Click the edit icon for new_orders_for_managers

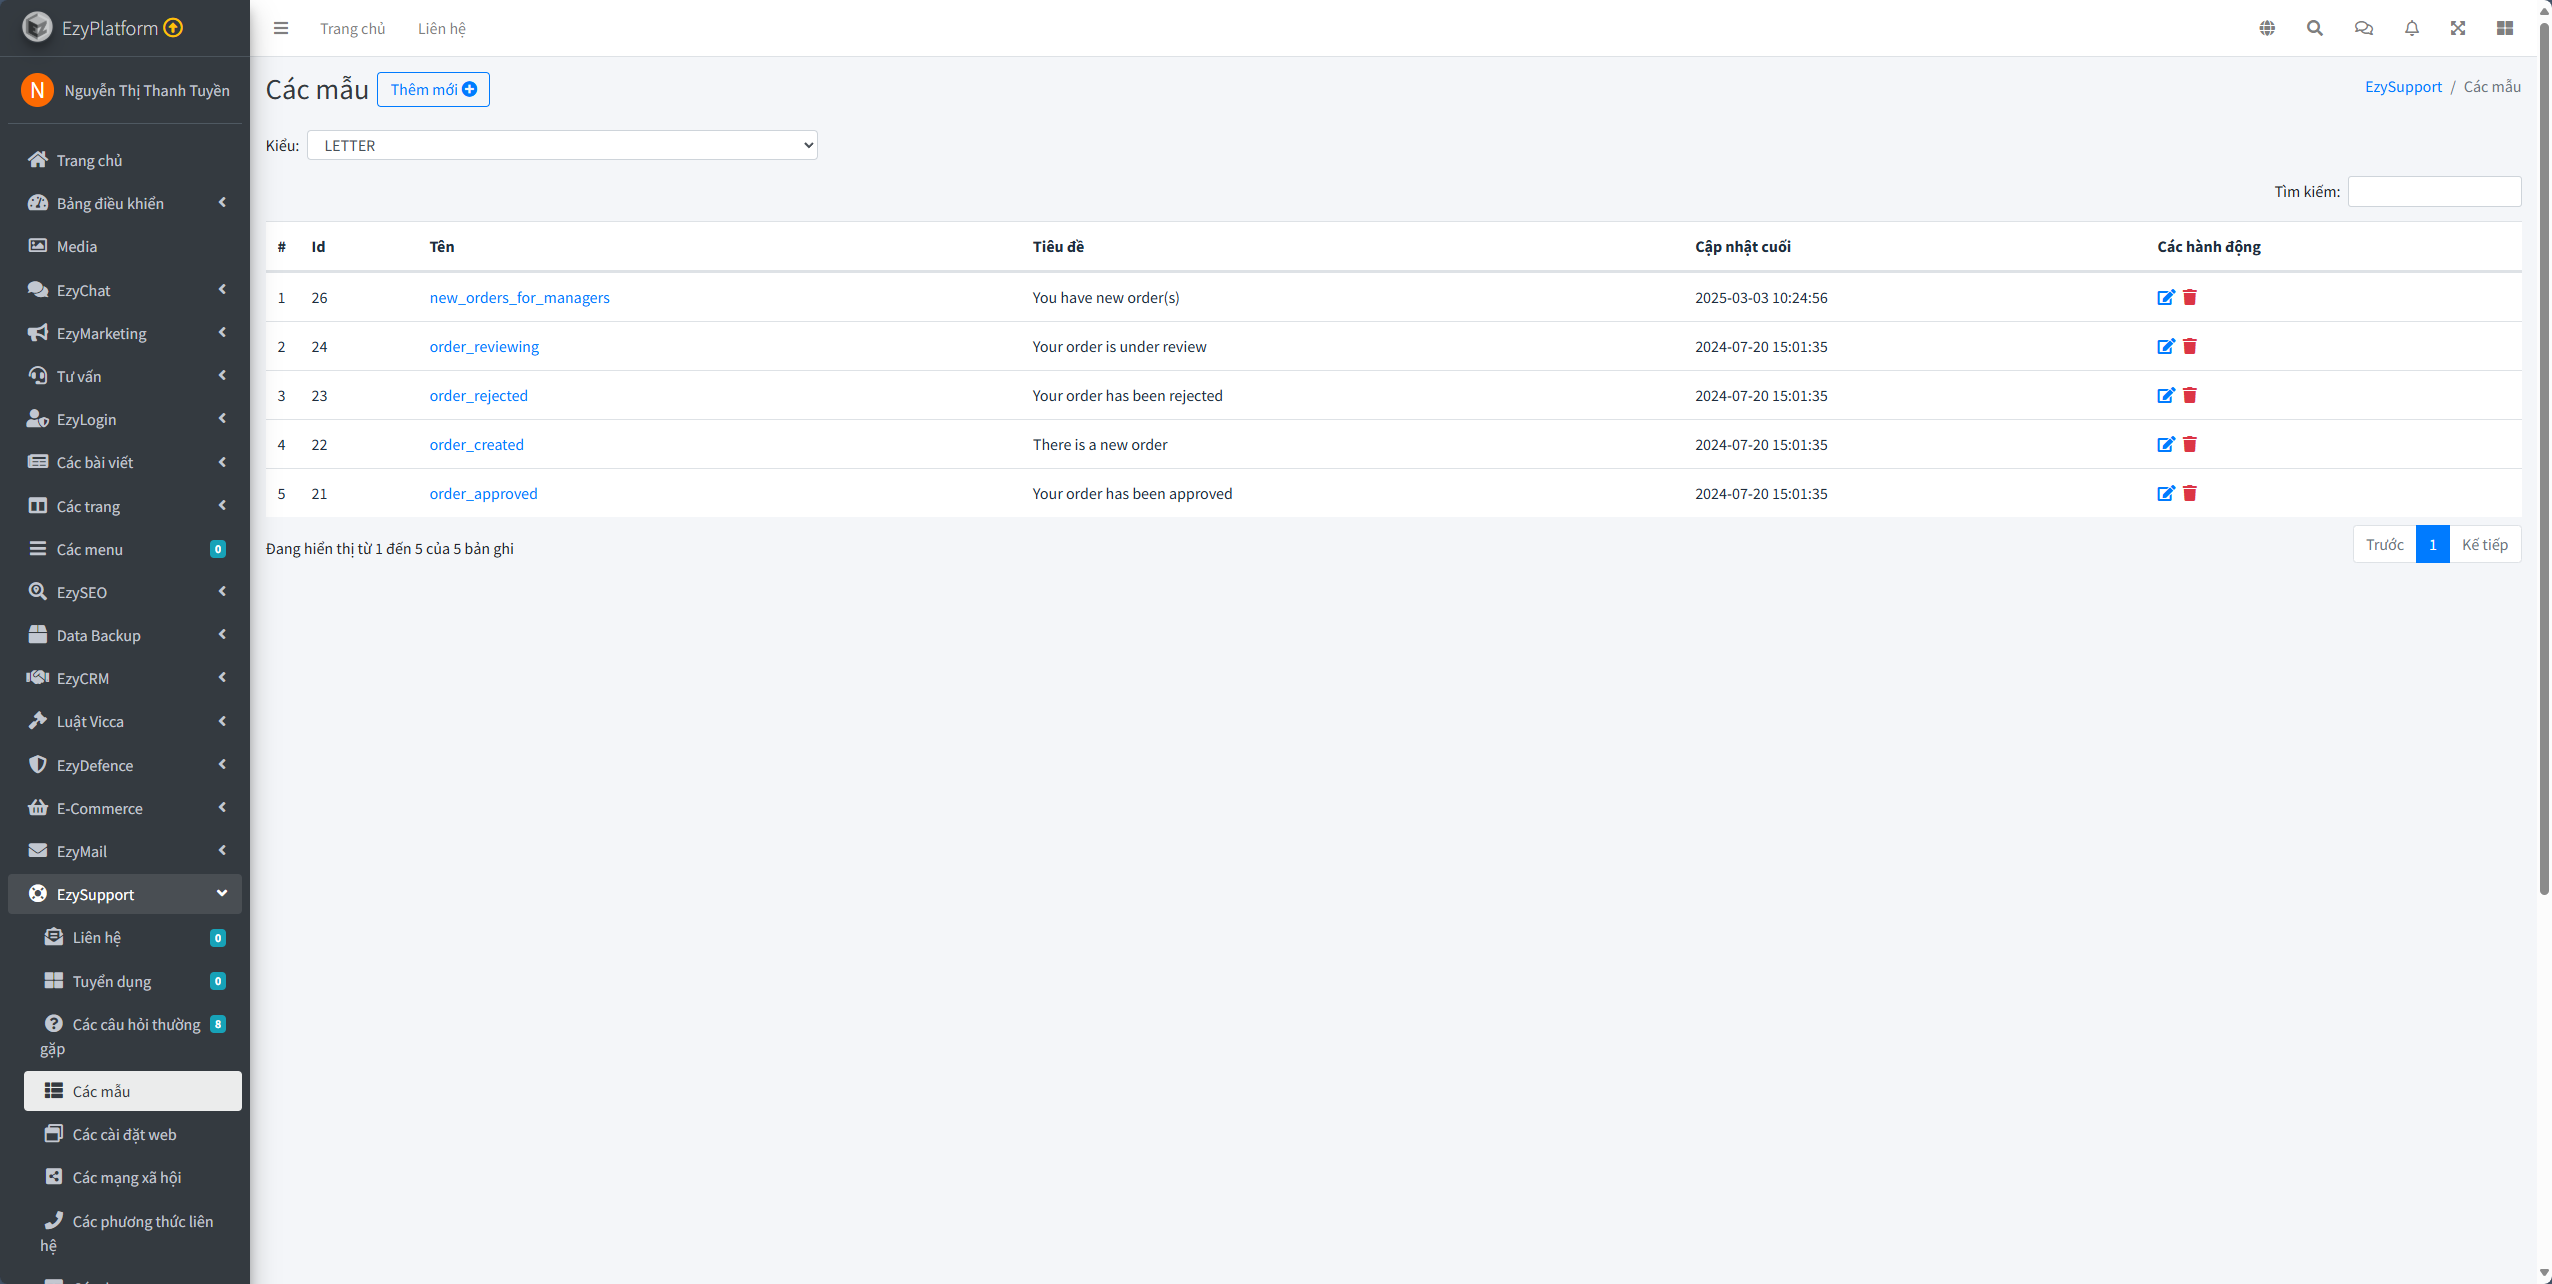tap(2165, 297)
